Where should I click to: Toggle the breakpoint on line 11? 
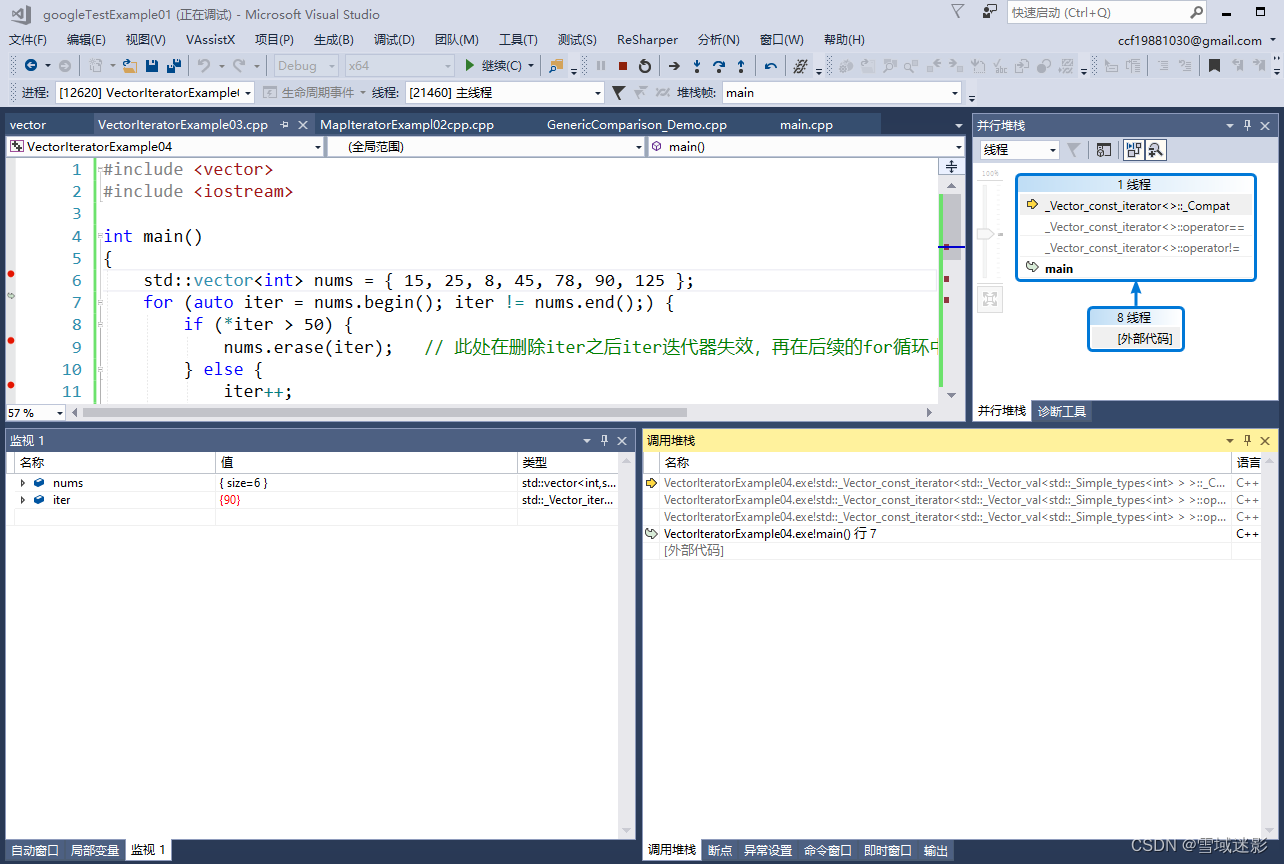[x=11, y=385]
